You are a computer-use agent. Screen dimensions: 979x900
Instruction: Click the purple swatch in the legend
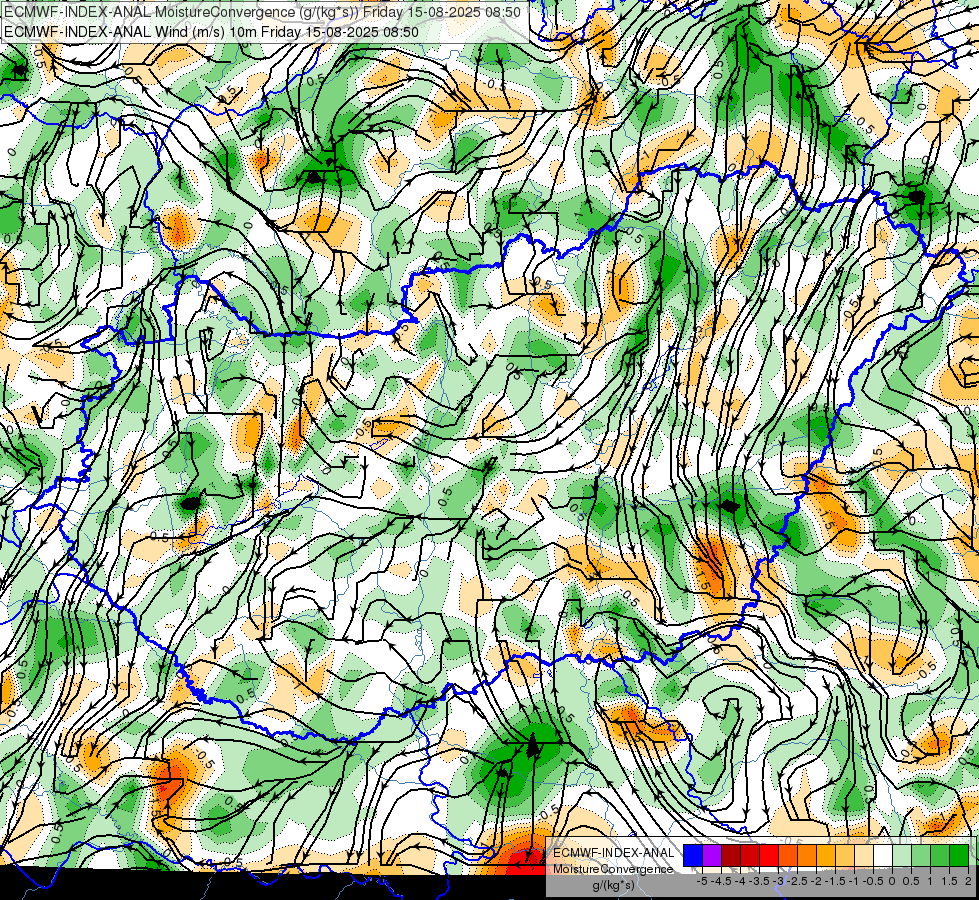pos(712,855)
